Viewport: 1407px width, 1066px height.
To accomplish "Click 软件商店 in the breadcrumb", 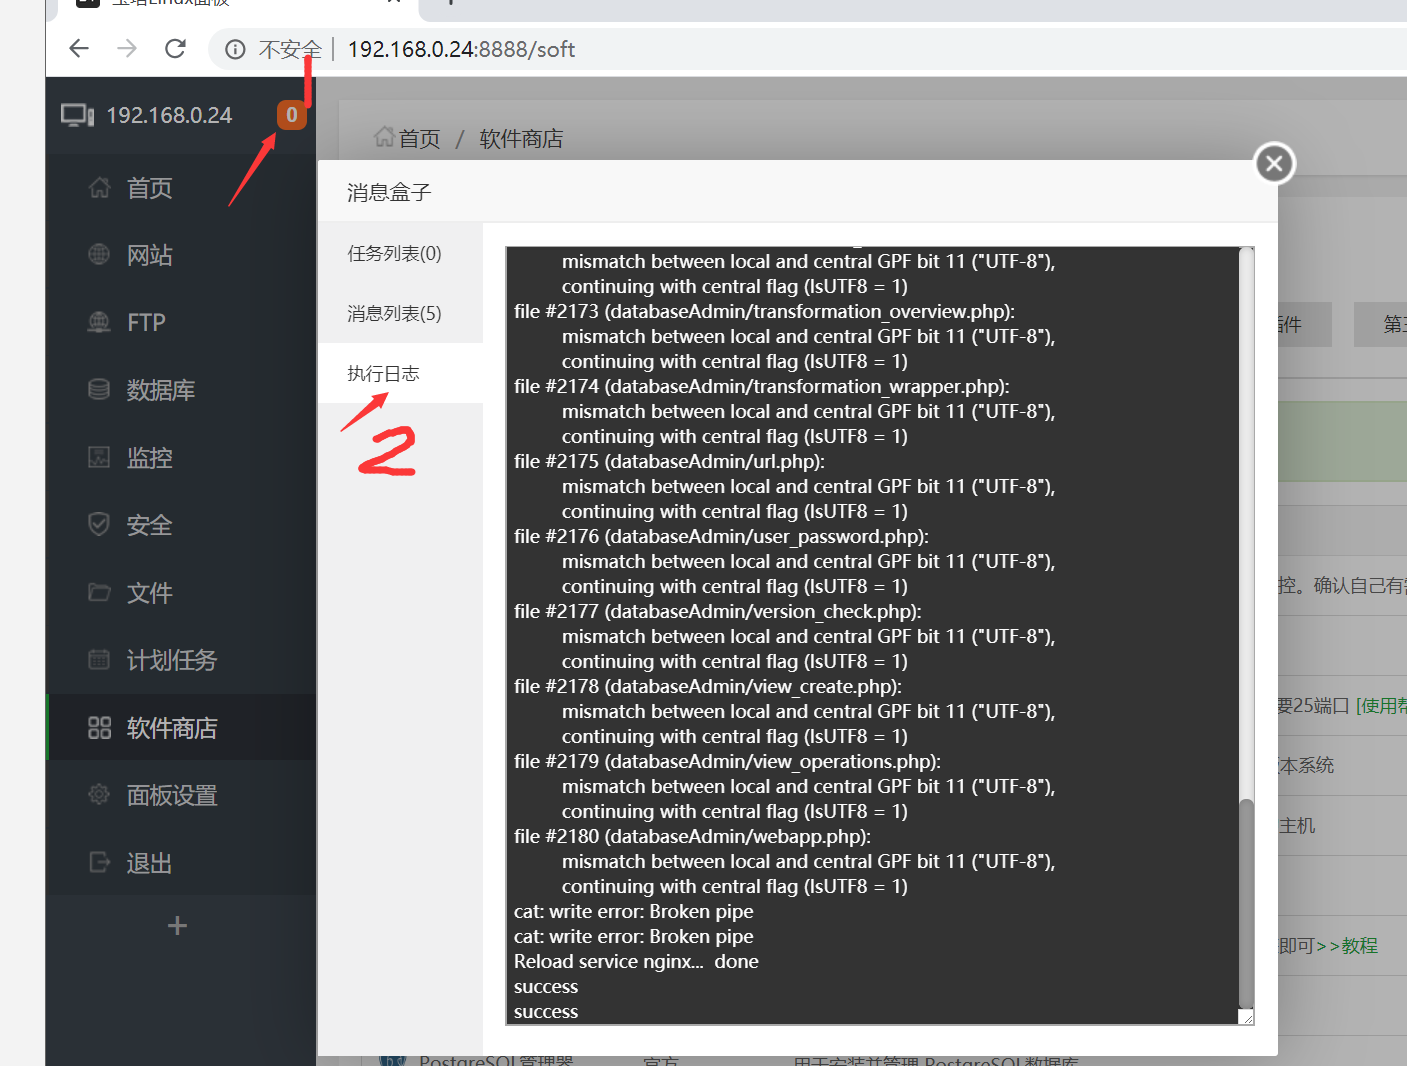I will point(521,139).
